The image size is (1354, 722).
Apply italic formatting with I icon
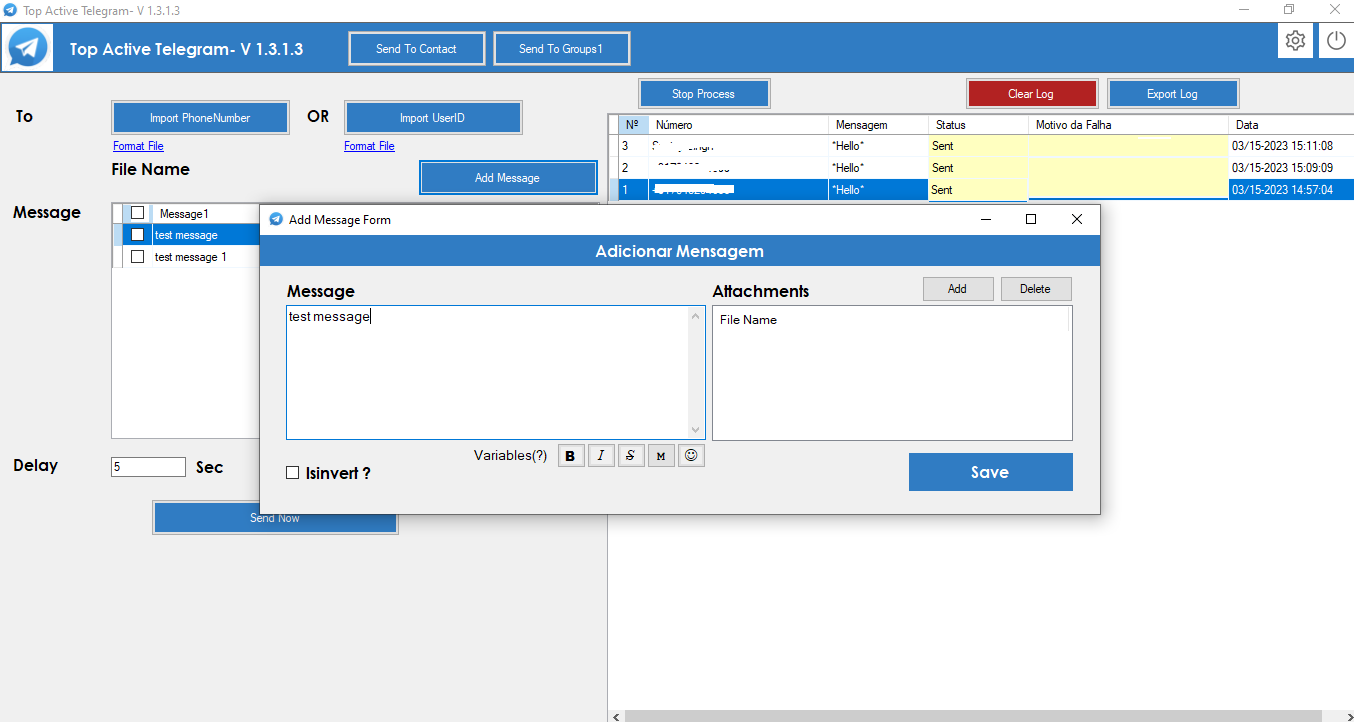[601, 456]
